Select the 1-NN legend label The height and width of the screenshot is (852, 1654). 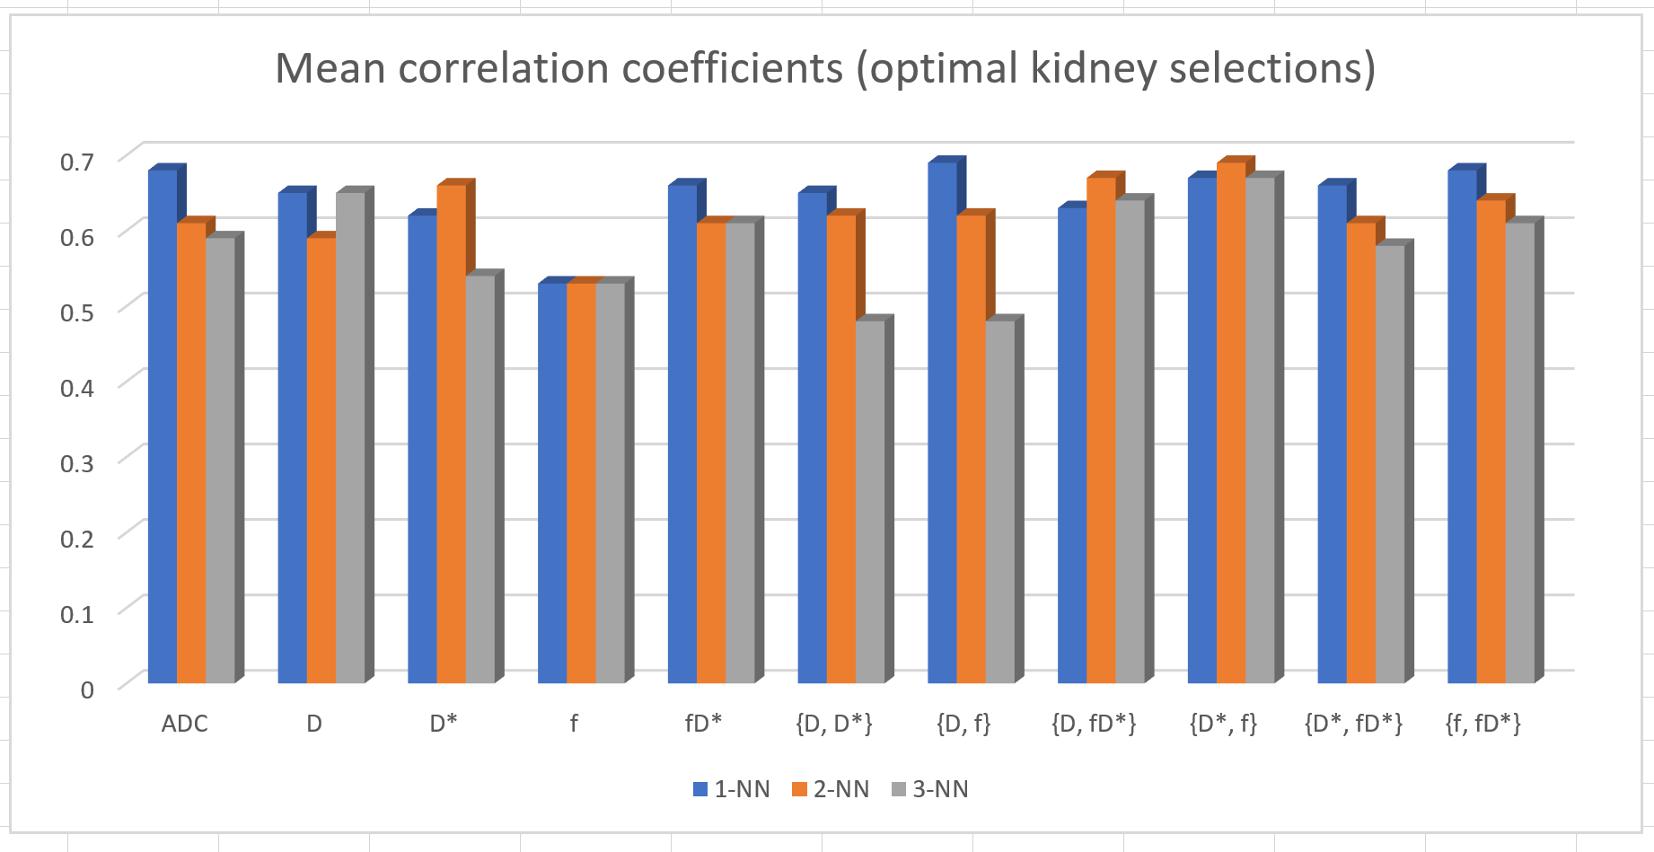[742, 790]
